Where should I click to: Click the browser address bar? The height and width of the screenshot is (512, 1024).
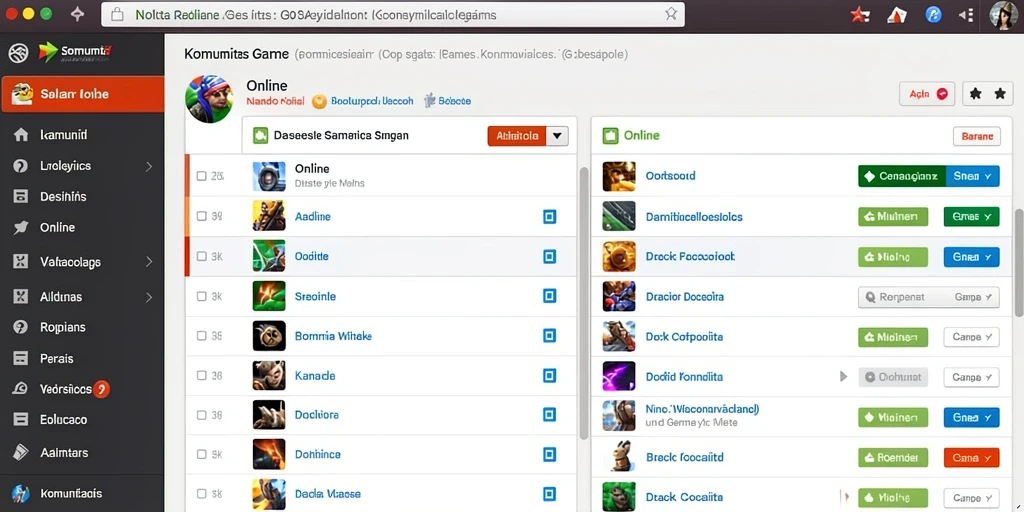click(392, 14)
